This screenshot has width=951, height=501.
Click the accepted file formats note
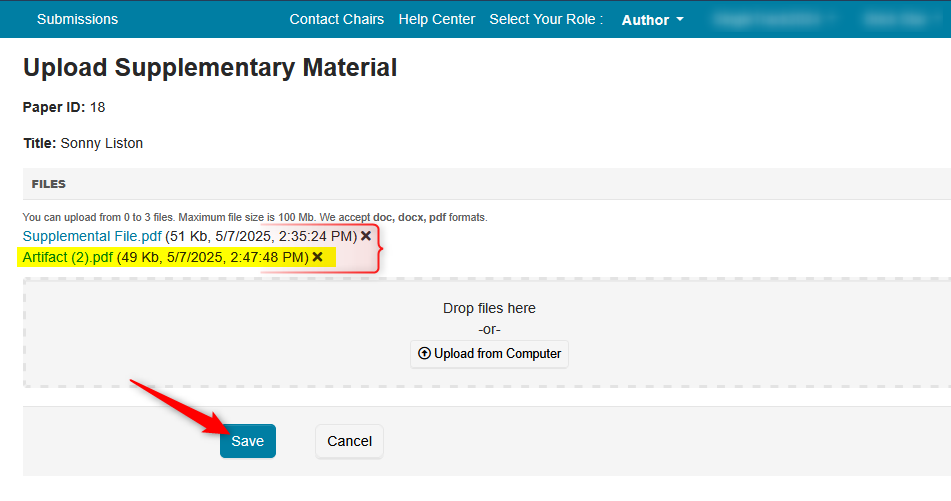(x=255, y=217)
